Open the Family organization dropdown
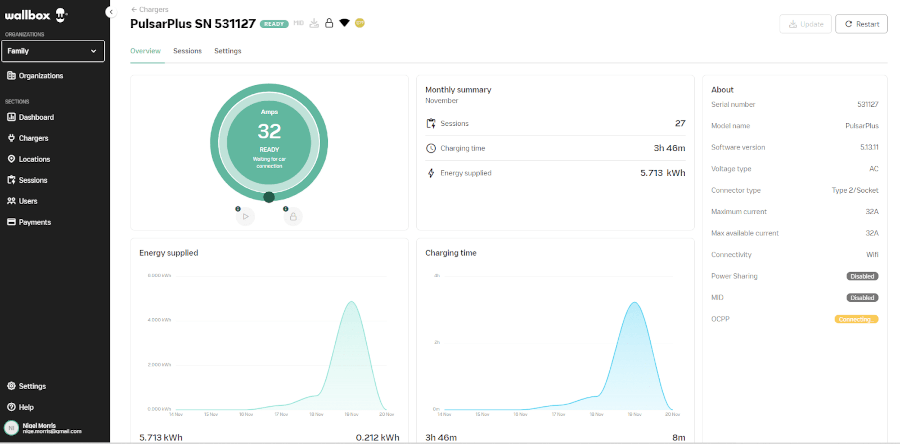900x444 pixels. tap(53, 51)
